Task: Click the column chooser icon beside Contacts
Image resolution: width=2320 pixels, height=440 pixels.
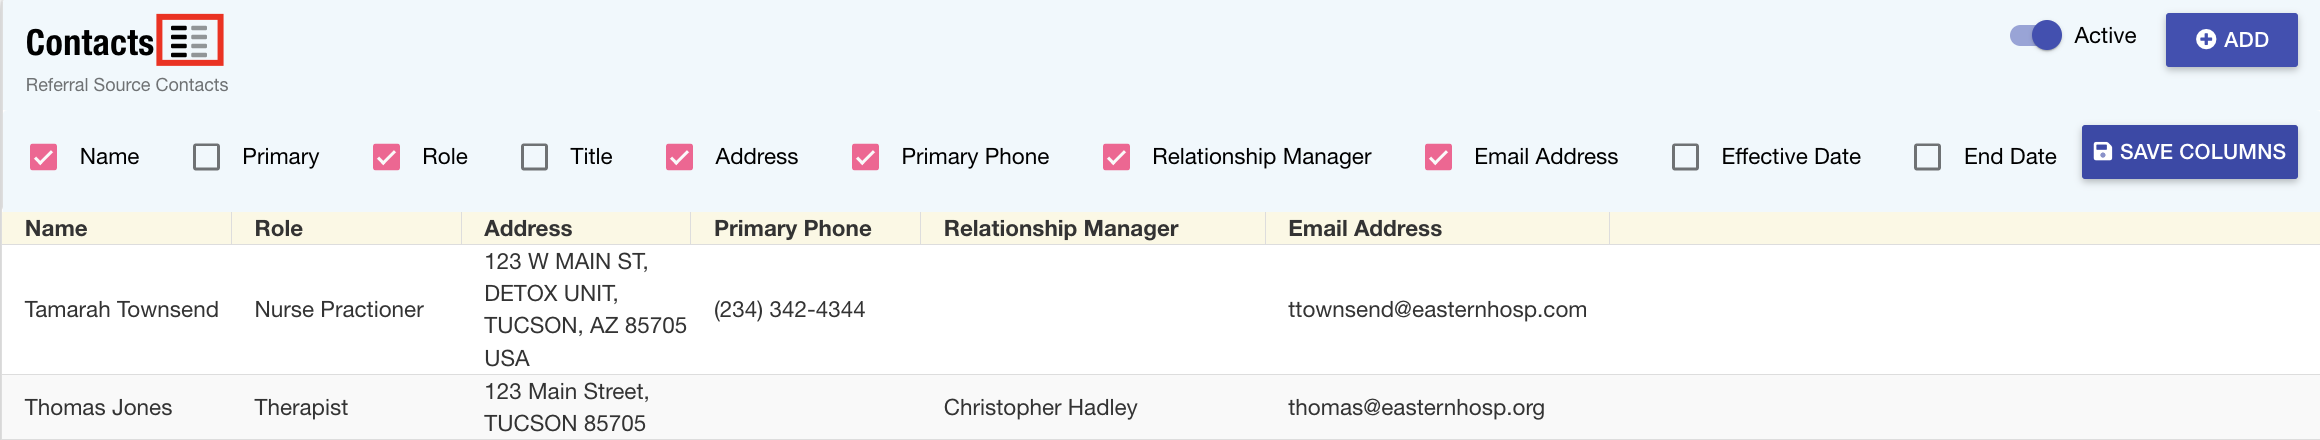Action: [x=189, y=41]
